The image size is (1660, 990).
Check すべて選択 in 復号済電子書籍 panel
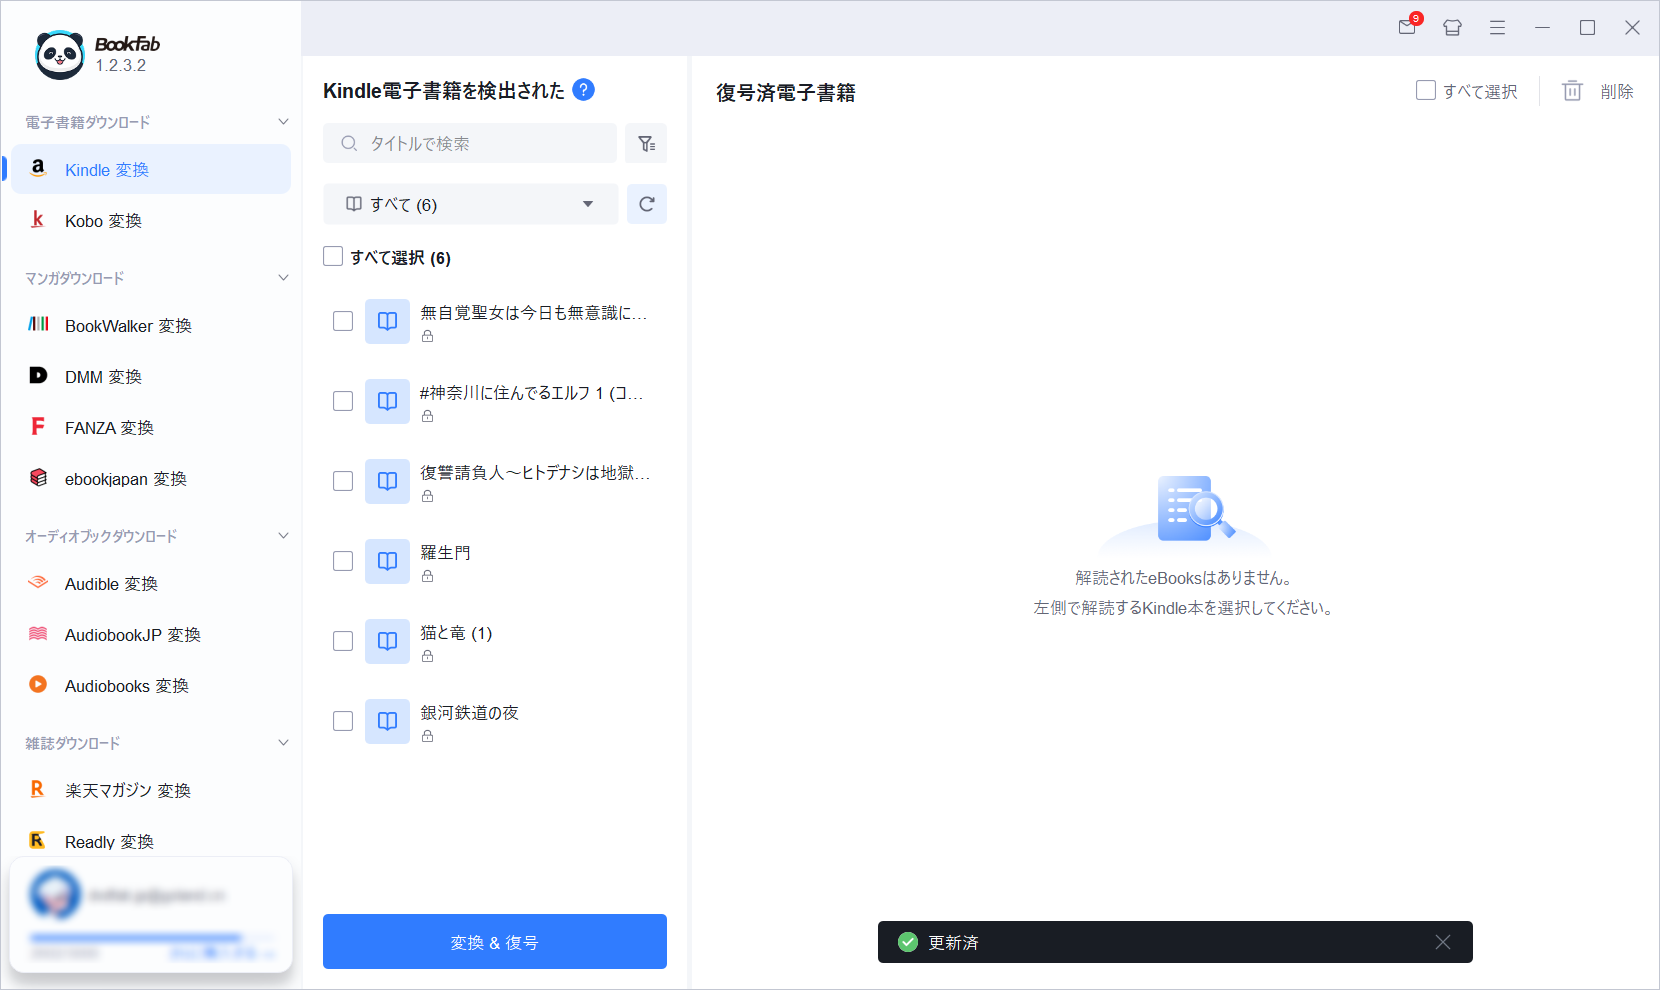(x=1426, y=90)
